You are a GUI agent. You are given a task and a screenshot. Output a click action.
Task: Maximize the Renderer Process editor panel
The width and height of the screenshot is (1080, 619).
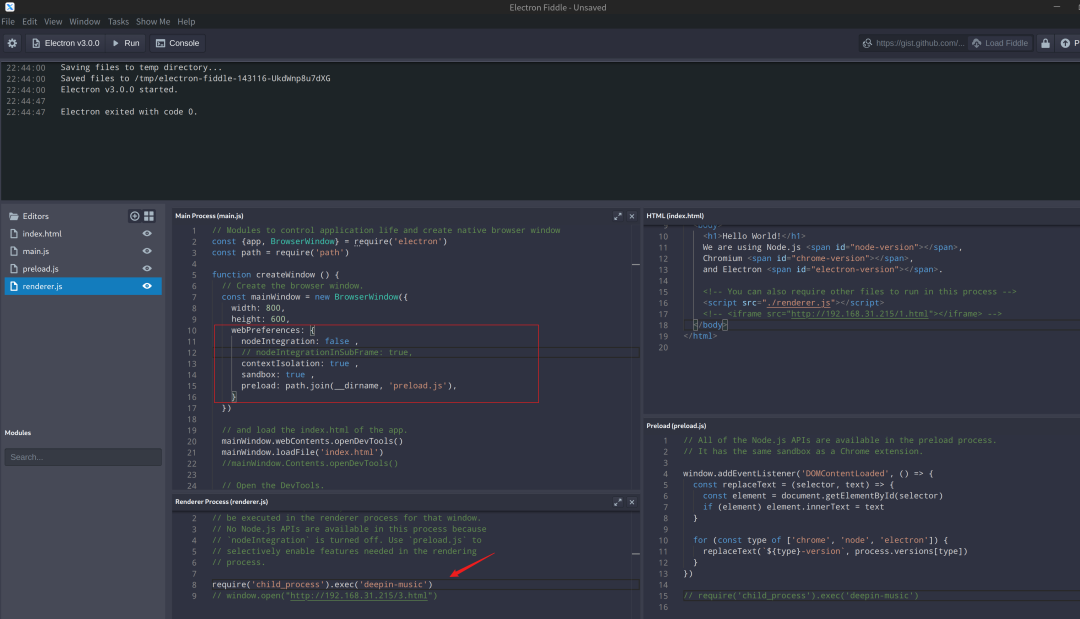(x=618, y=502)
